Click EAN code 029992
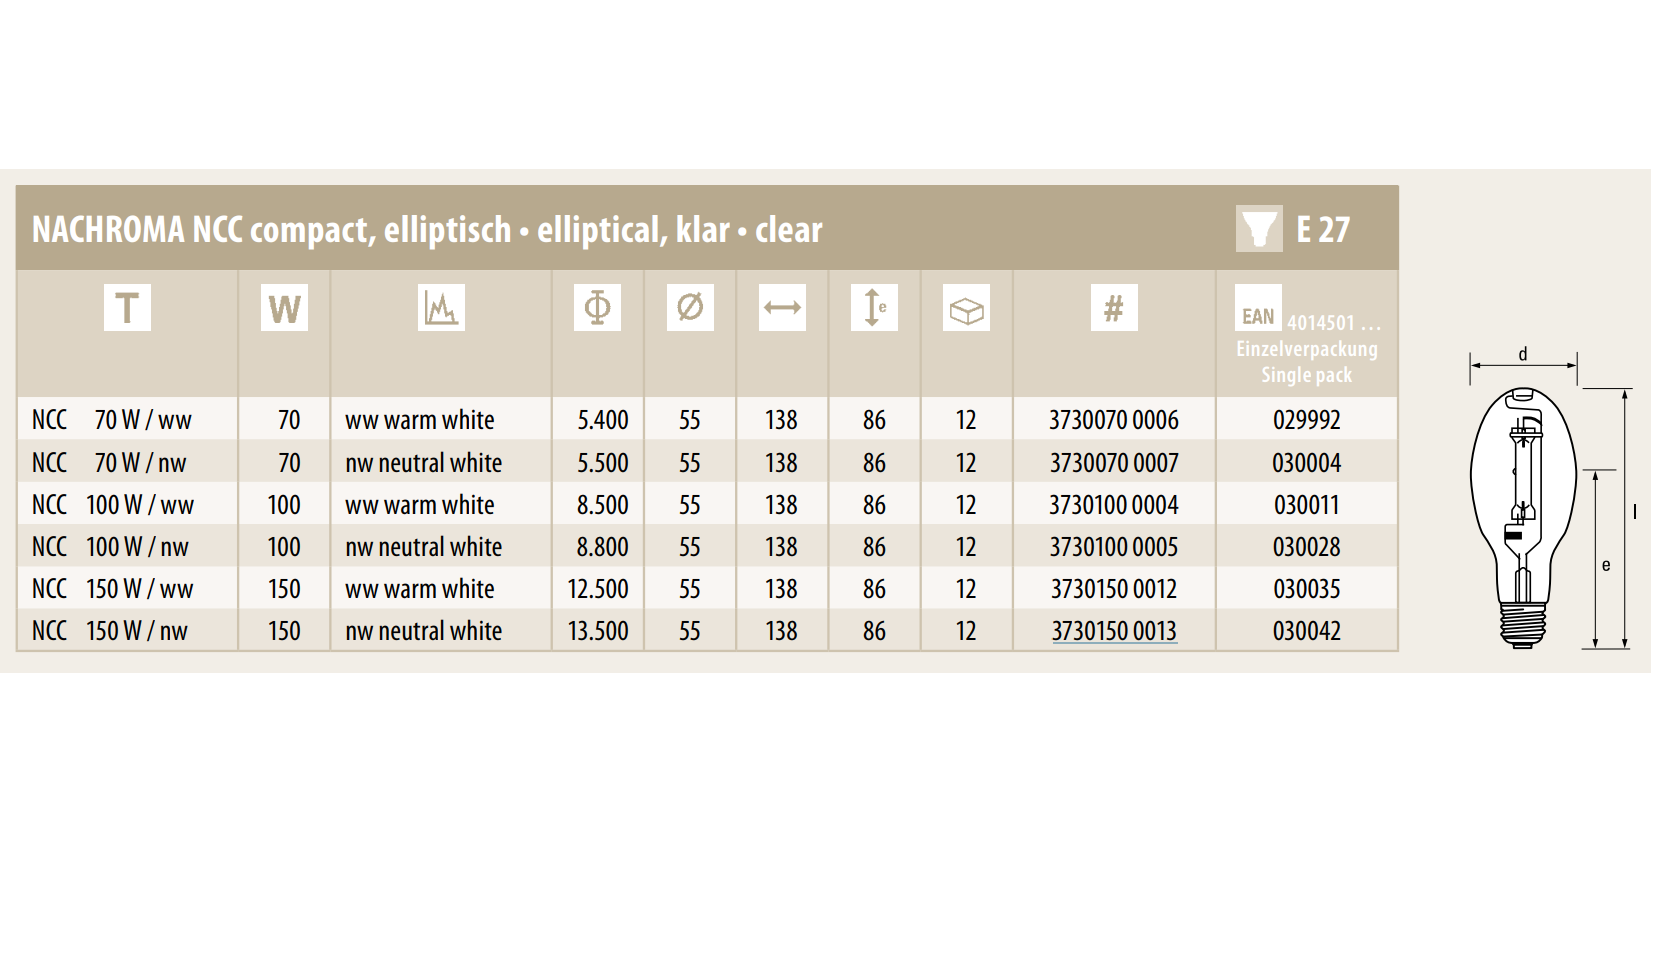 tap(1307, 420)
